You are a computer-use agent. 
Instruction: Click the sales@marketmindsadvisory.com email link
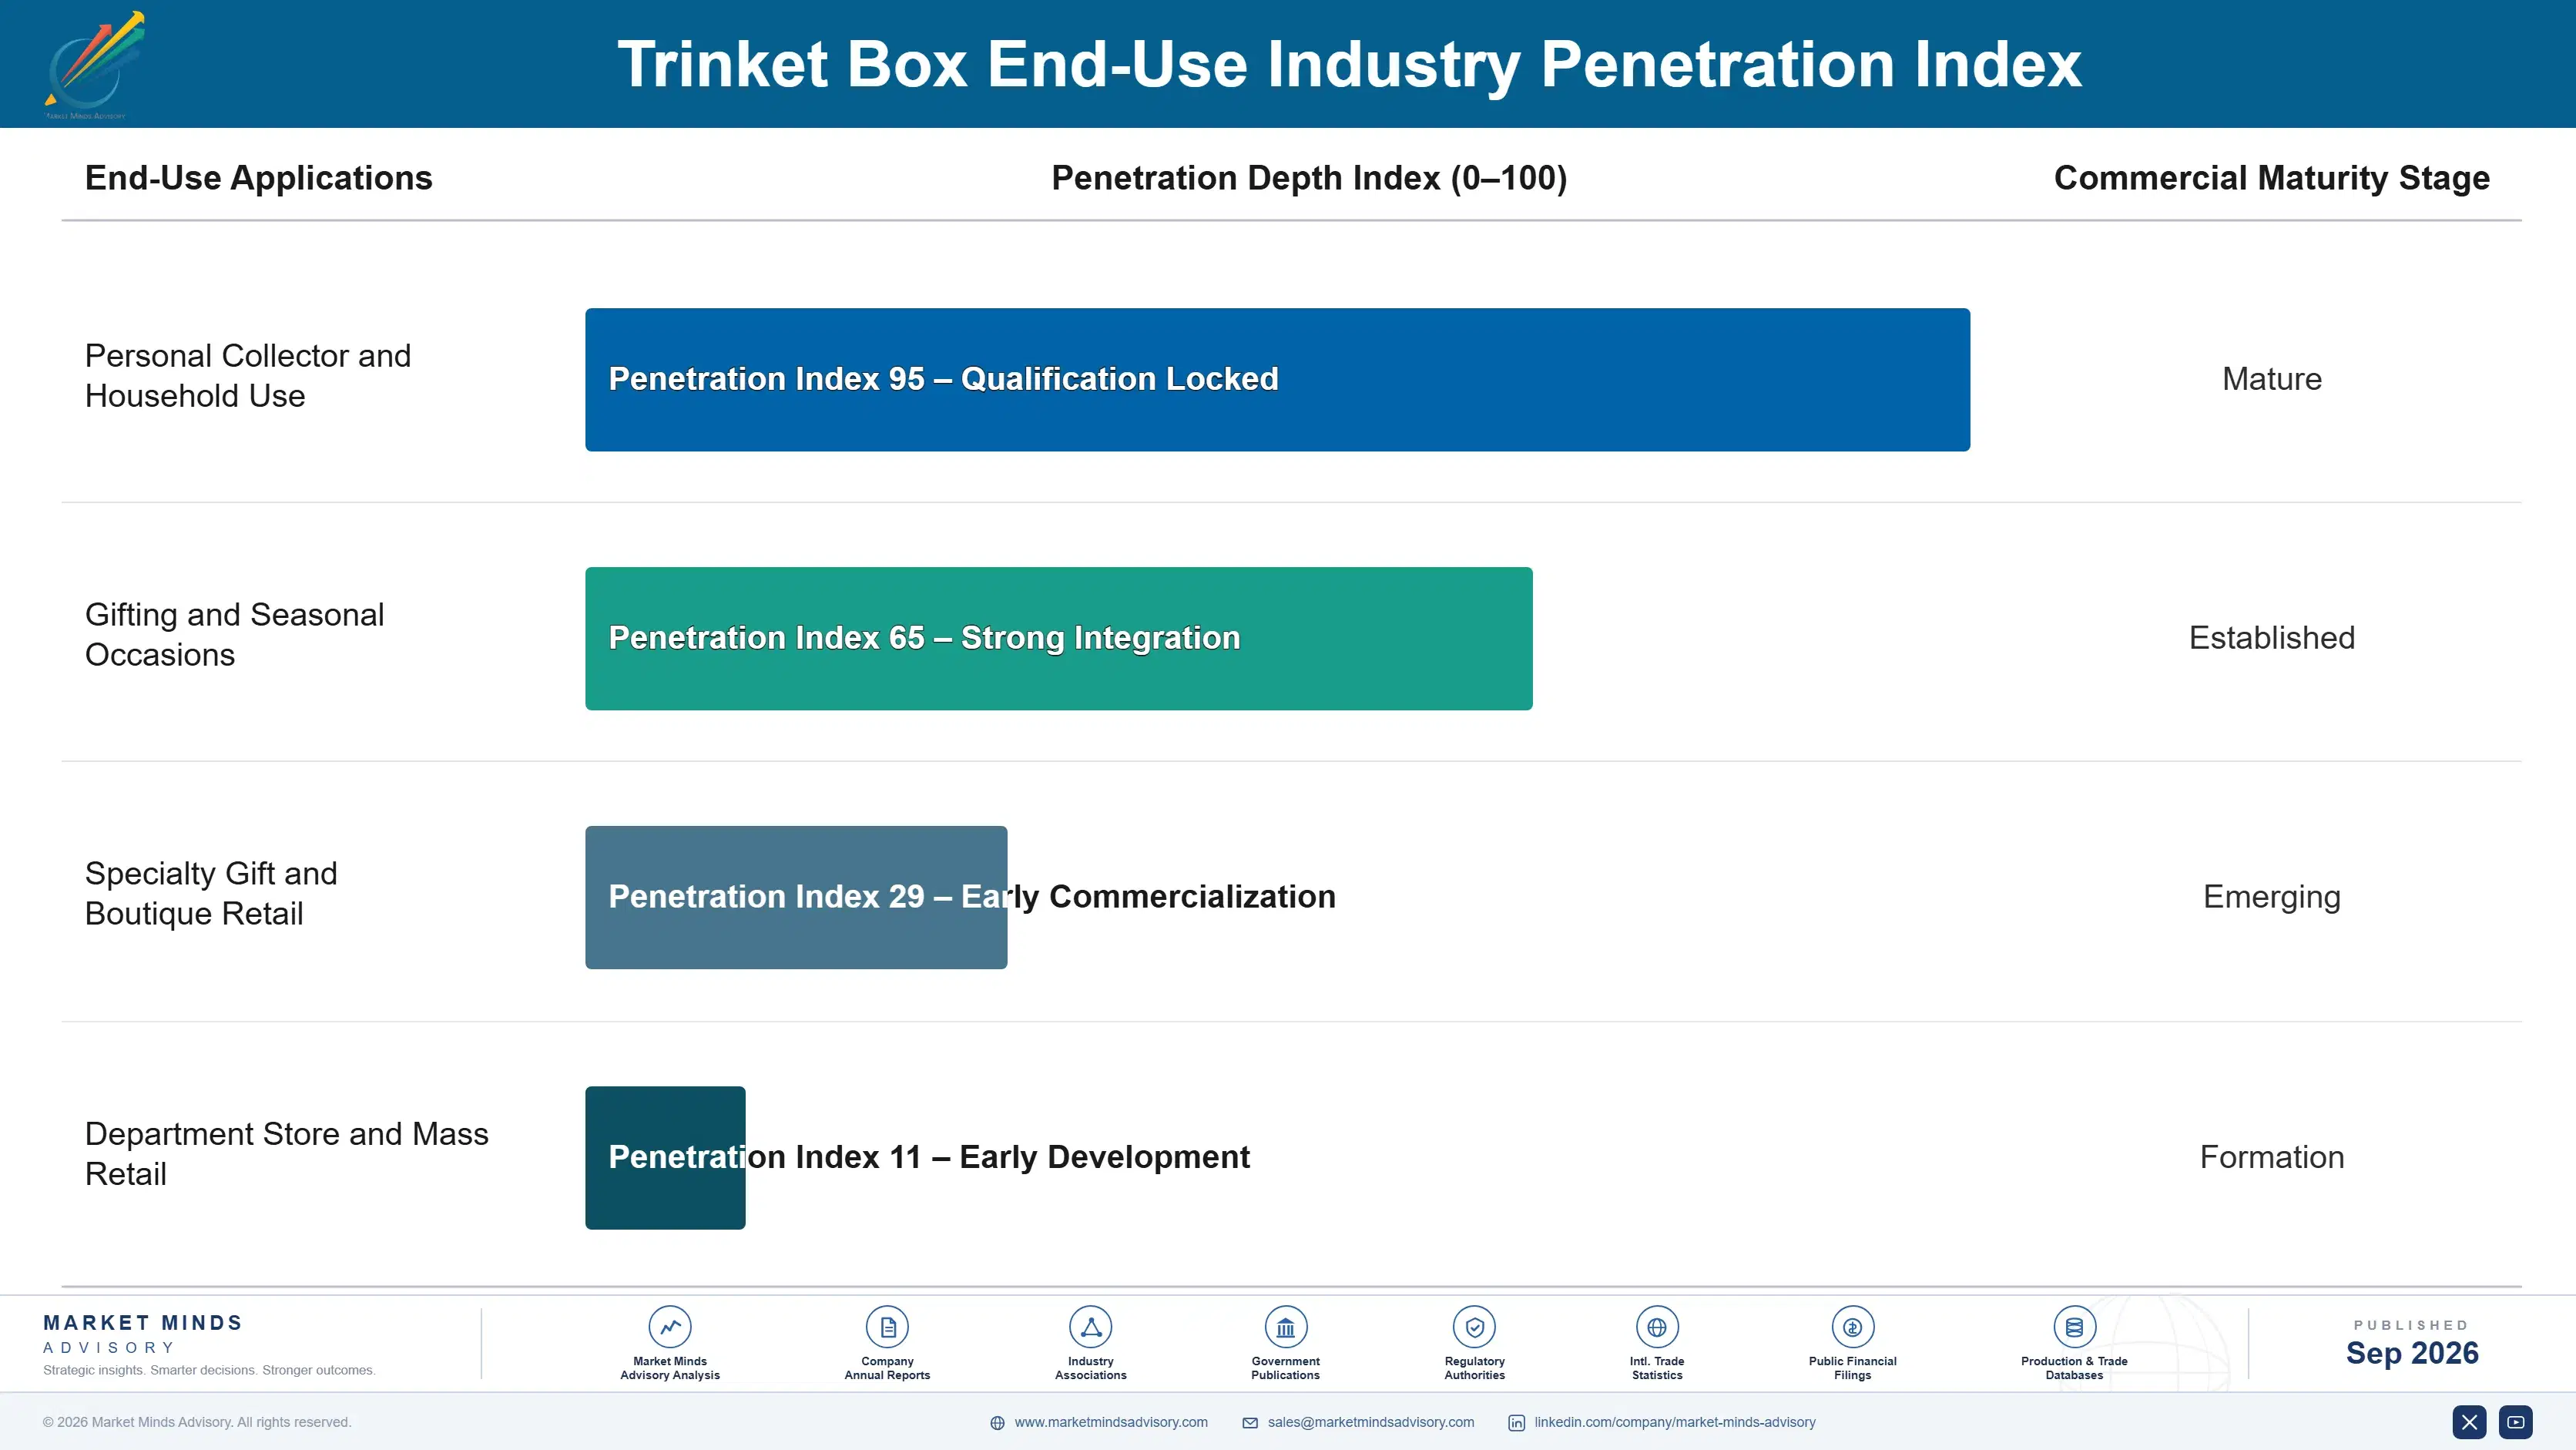[1371, 1422]
